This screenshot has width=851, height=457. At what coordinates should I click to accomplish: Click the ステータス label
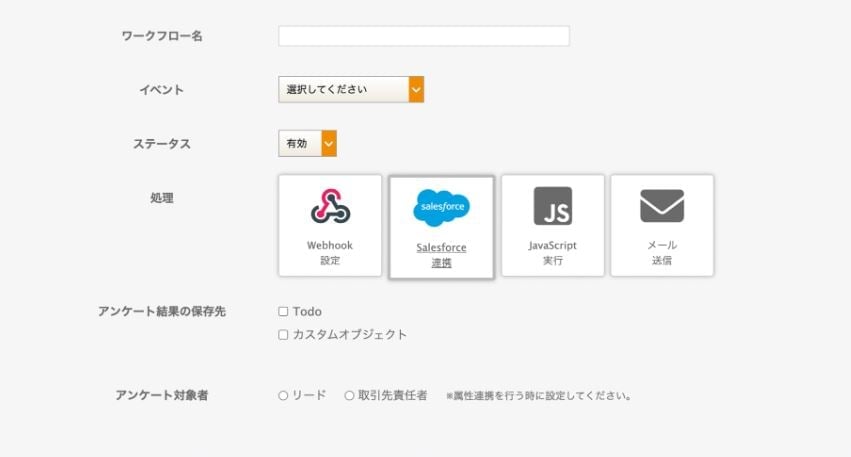click(162, 144)
